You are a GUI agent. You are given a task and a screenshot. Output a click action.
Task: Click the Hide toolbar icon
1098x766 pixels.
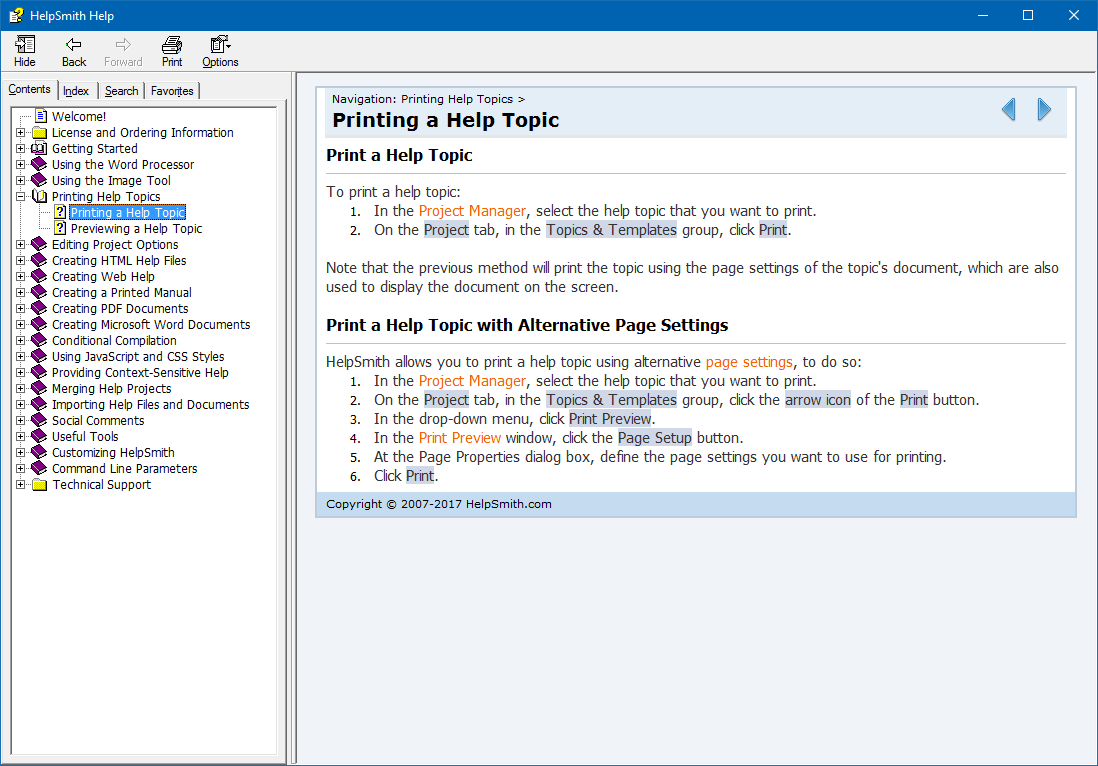25,45
